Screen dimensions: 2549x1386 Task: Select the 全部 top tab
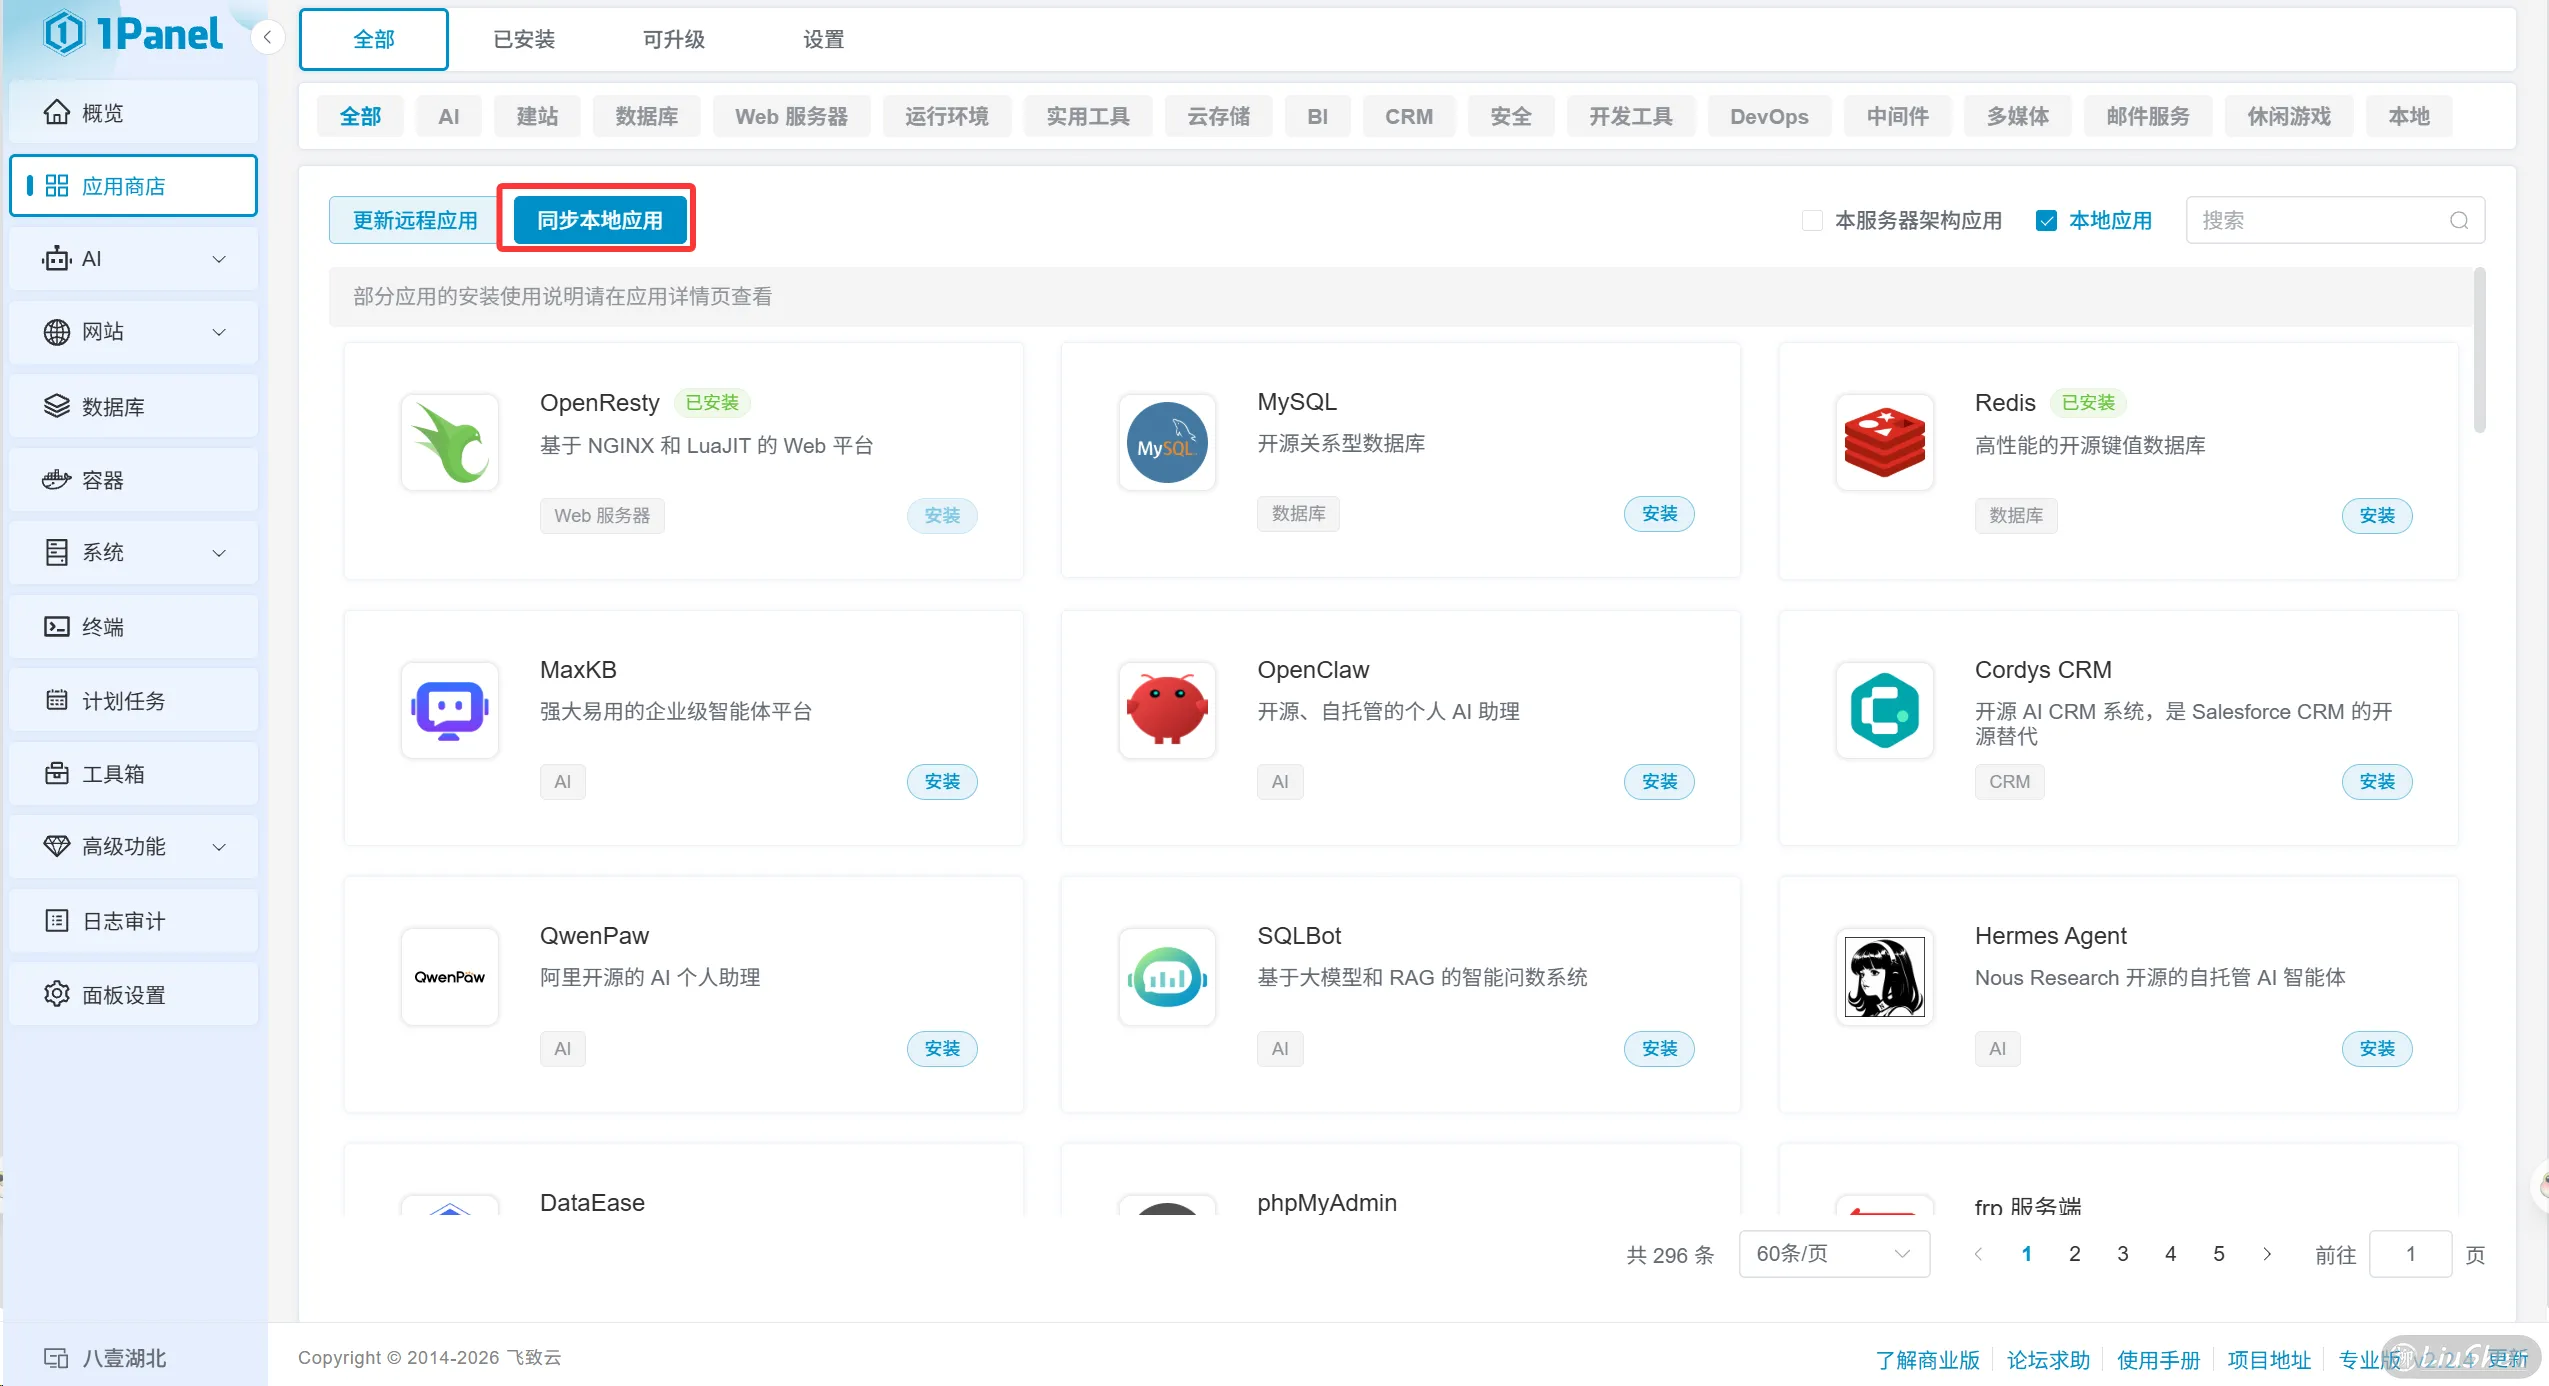(x=374, y=39)
